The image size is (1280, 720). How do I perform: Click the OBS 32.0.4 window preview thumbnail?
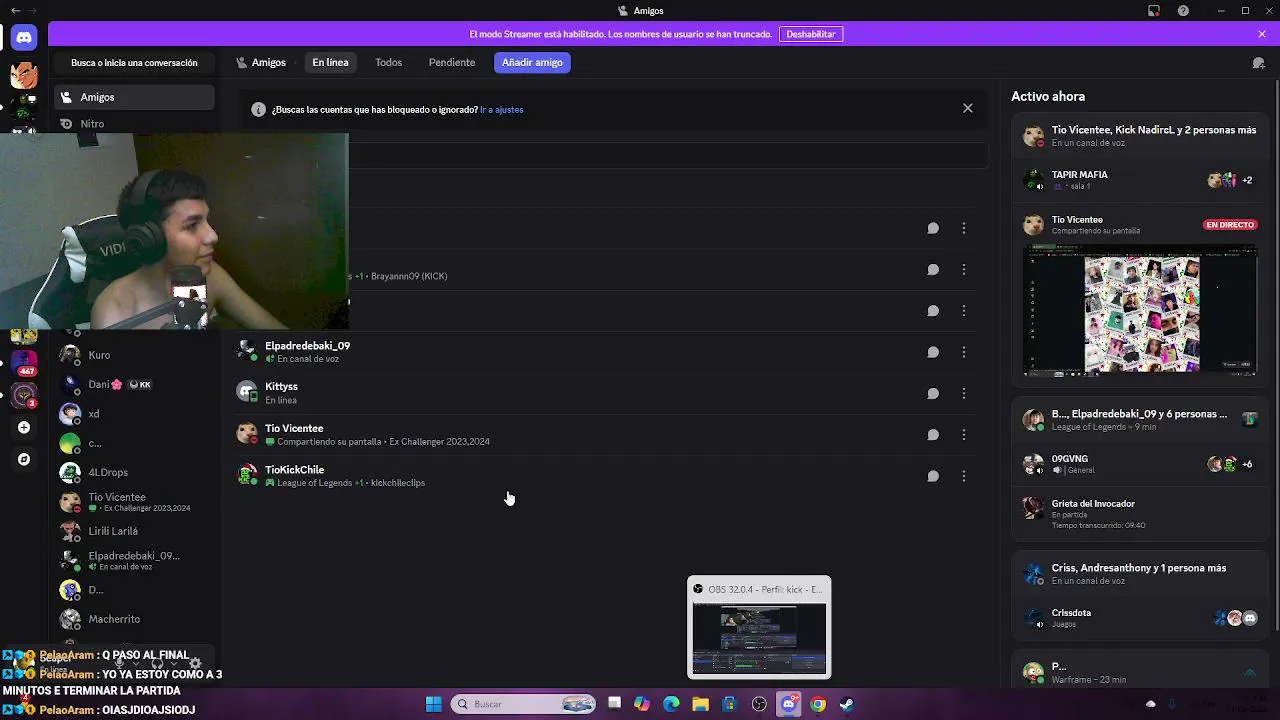759,638
